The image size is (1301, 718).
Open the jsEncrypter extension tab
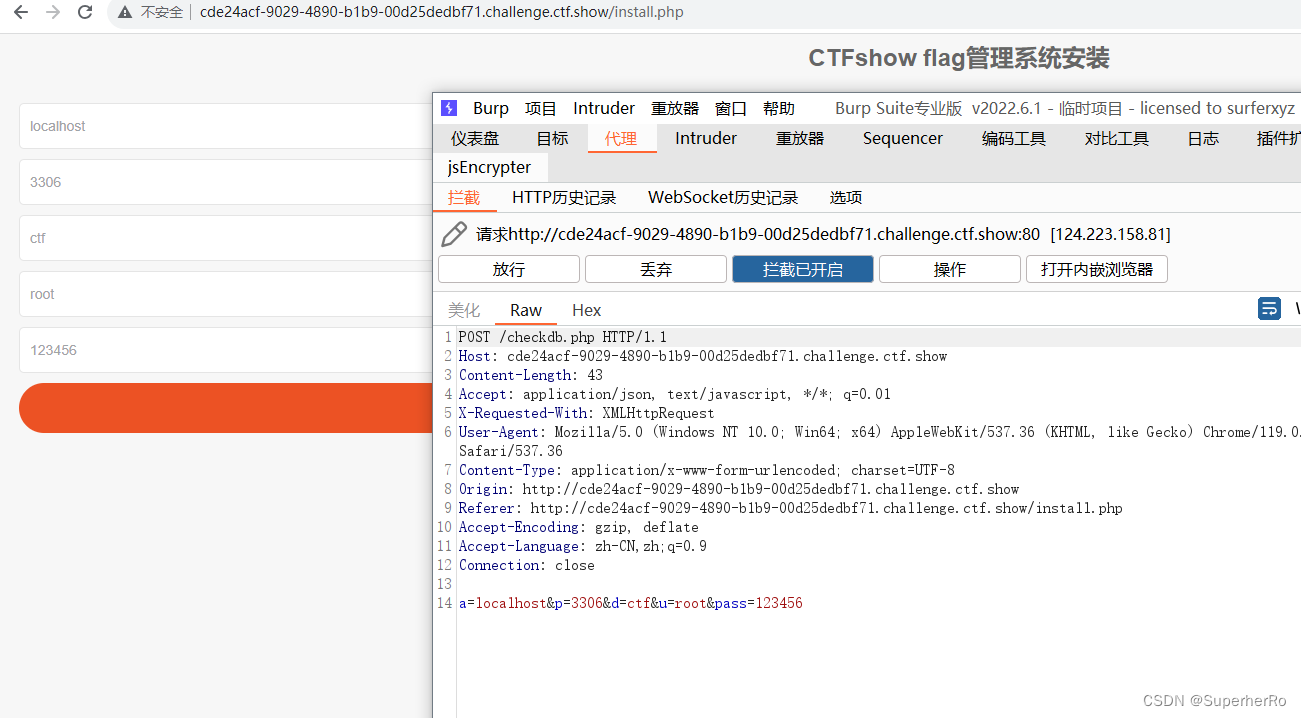coord(490,167)
